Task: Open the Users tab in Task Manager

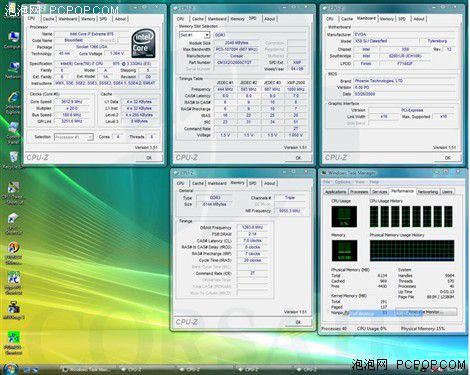Action: pos(447,192)
